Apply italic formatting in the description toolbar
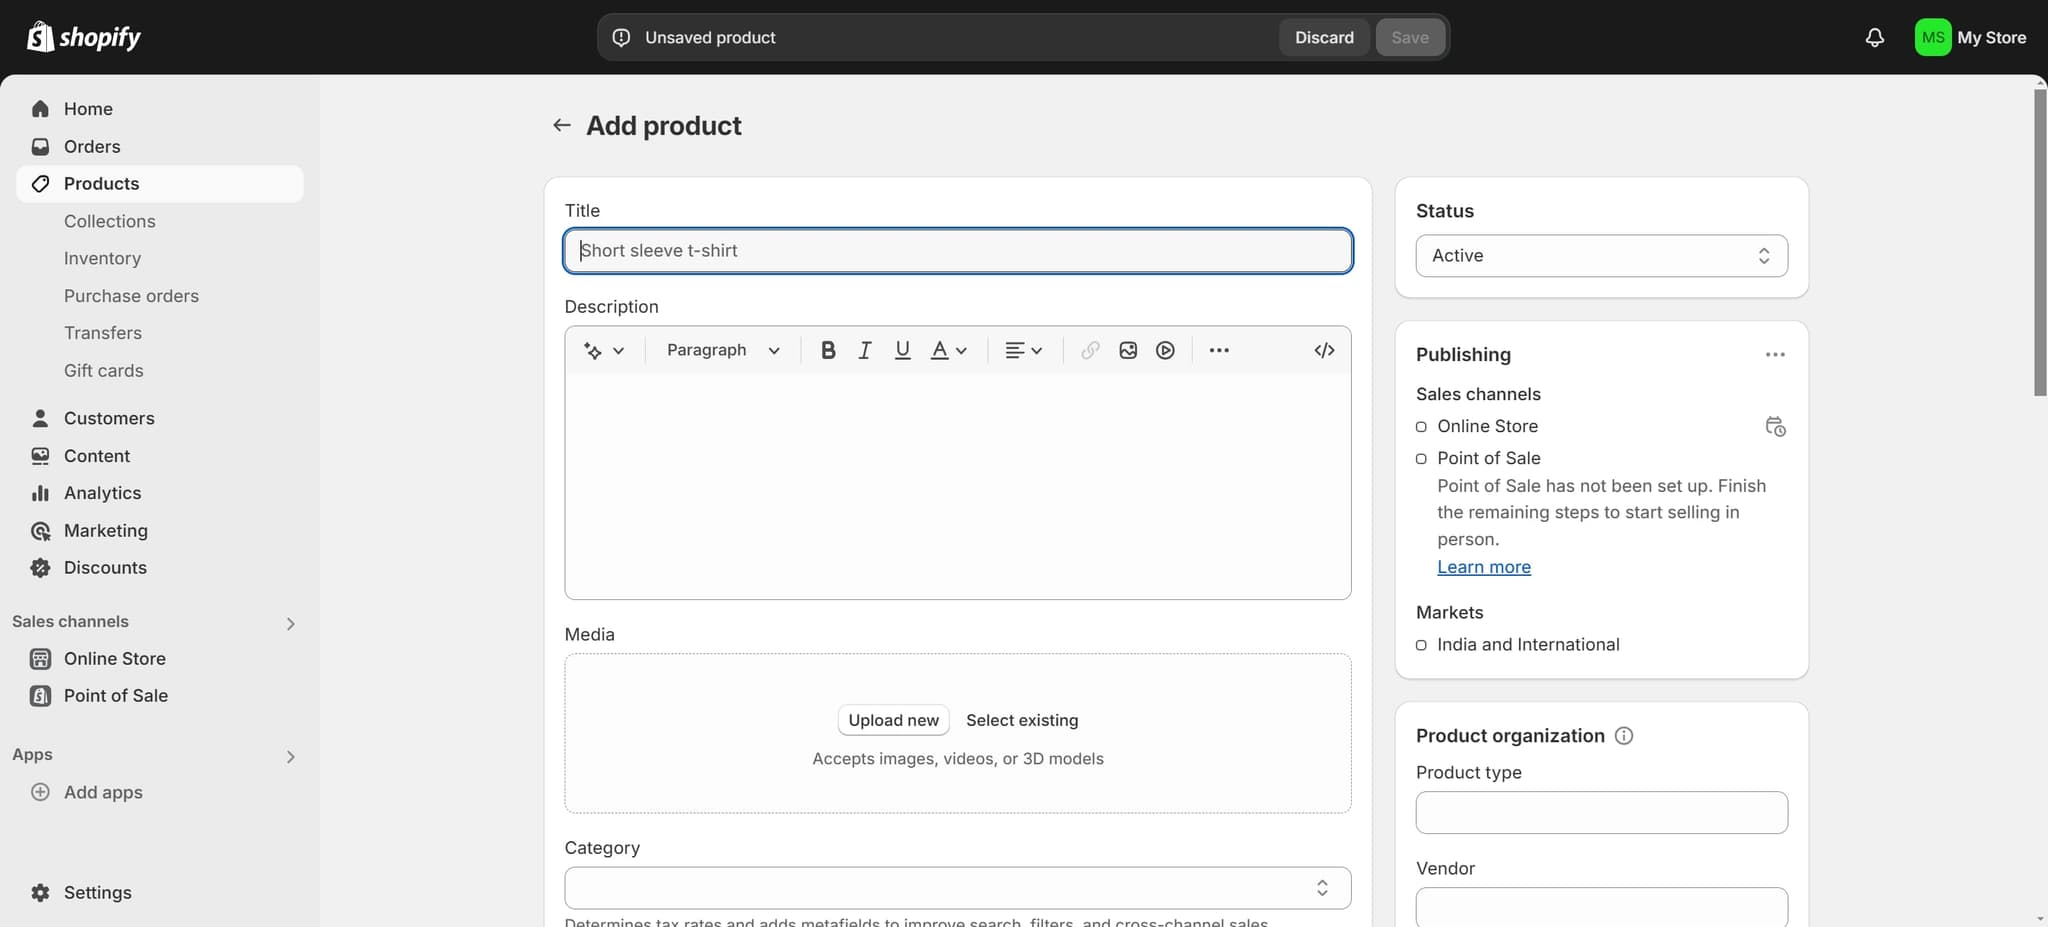The height and width of the screenshot is (927, 2048). pyautogui.click(x=864, y=350)
